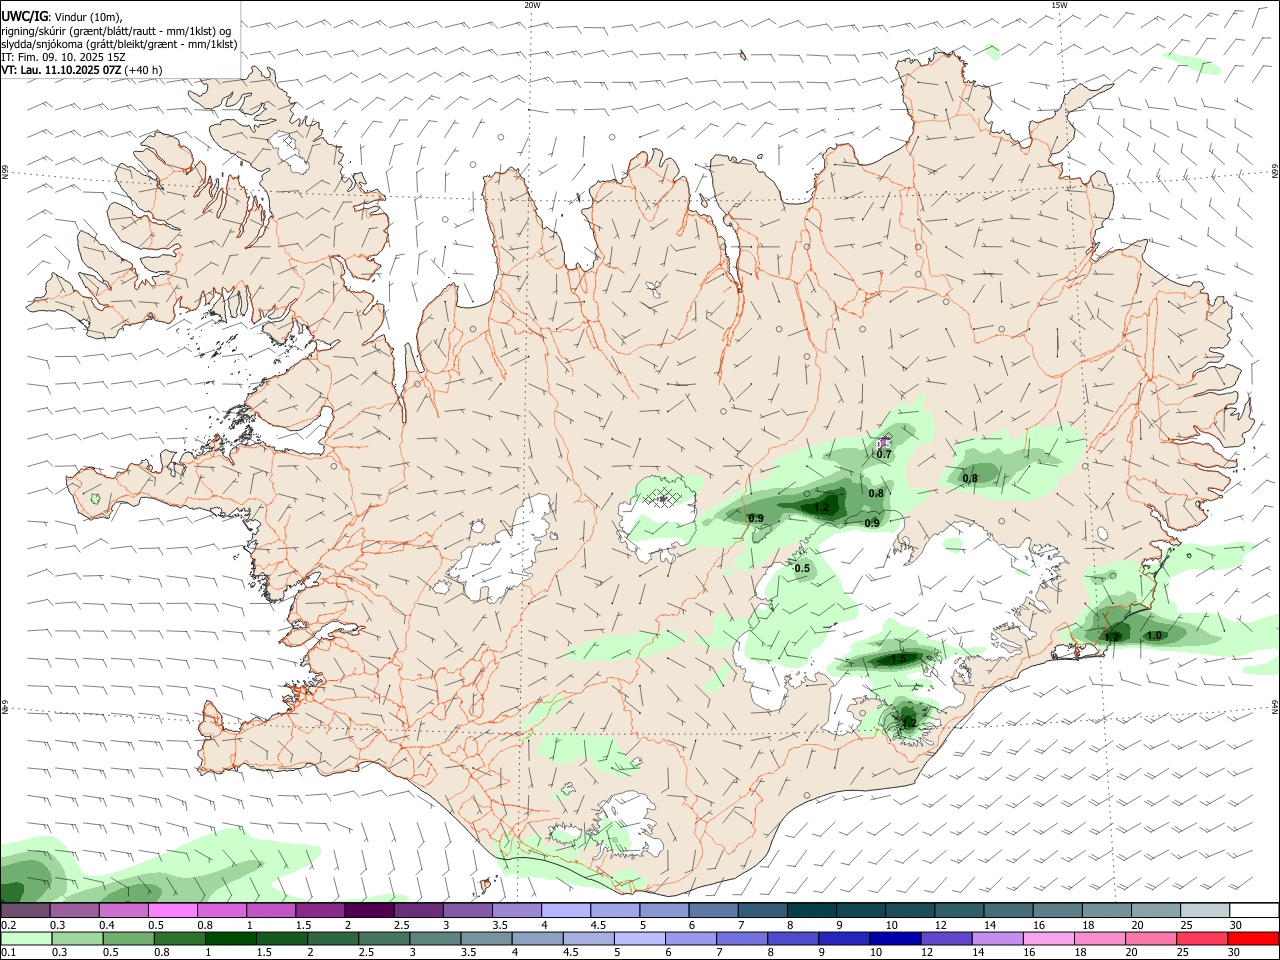Pick the bright pink 0.5 swatch in upper scale

pyautogui.click(x=172, y=910)
